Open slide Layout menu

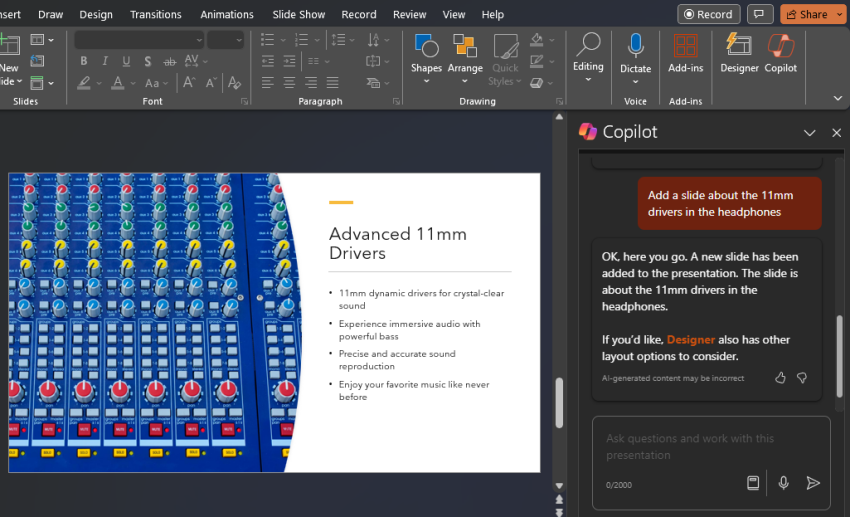pos(42,40)
